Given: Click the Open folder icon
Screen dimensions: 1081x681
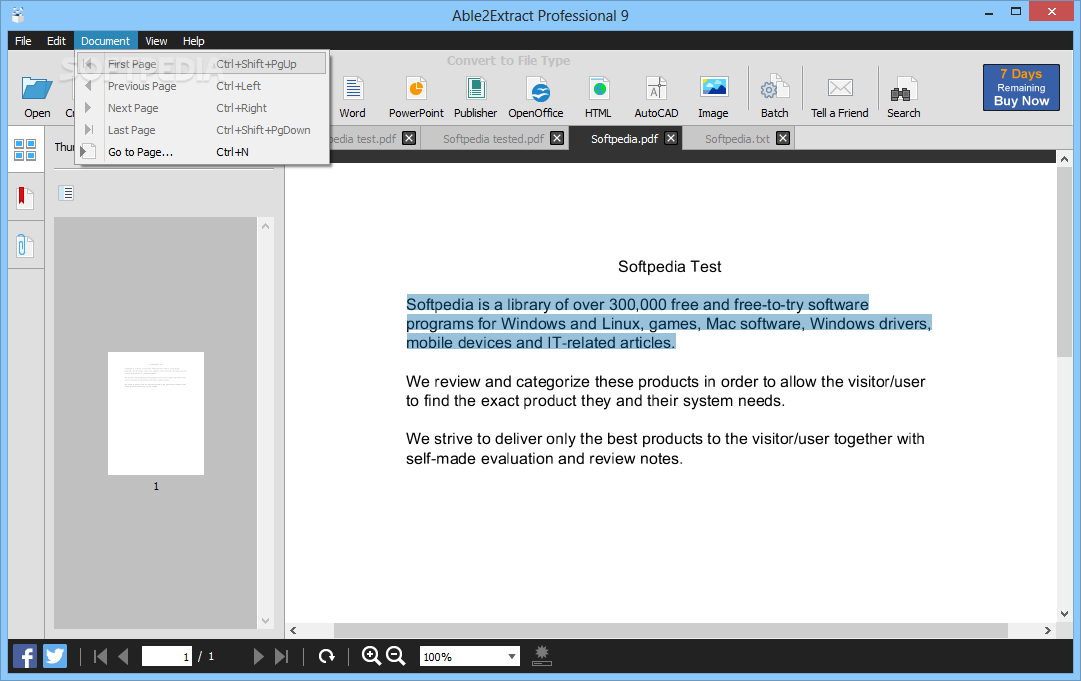Looking at the screenshot, I should click(x=37, y=88).
